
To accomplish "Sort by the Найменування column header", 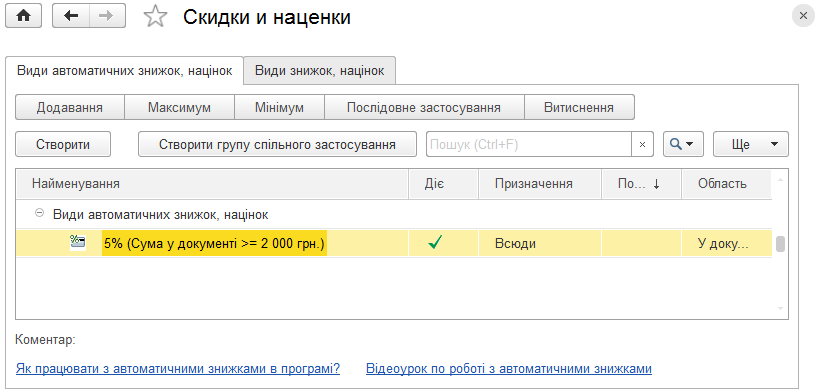I will (212, 184).
